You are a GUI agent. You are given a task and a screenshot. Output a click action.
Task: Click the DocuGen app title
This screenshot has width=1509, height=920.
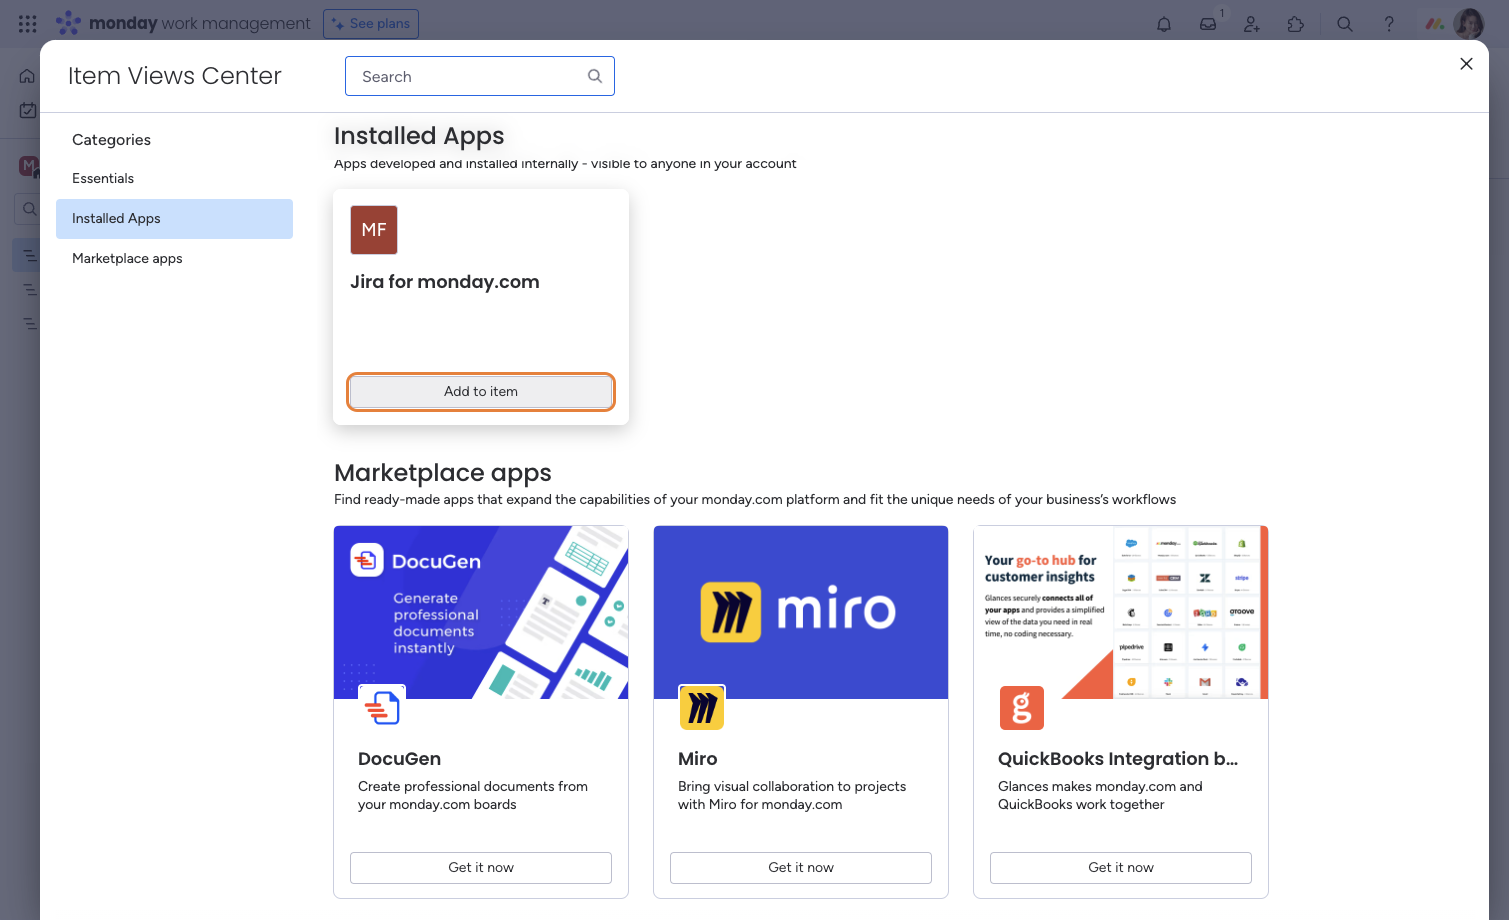pyautogui.click(x=400, y=759)
